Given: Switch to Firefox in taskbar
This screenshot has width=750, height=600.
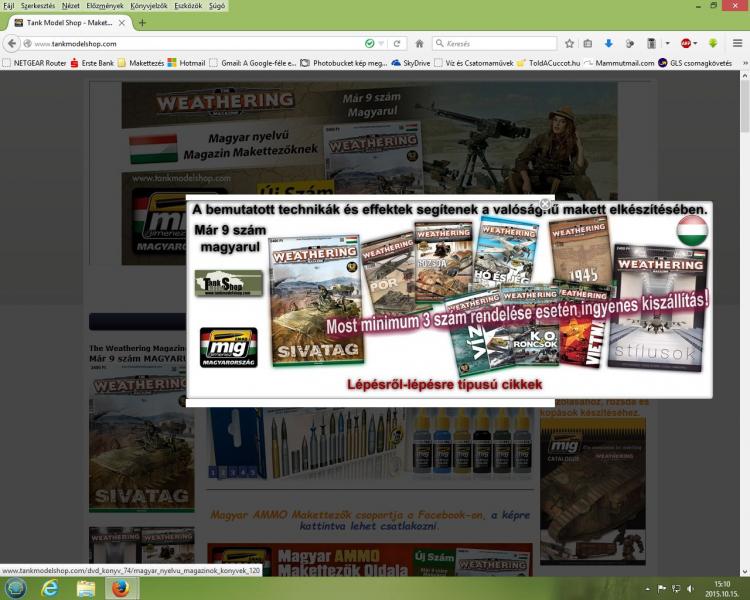Looking at the screenshot, I should click(x=121, y=589).
